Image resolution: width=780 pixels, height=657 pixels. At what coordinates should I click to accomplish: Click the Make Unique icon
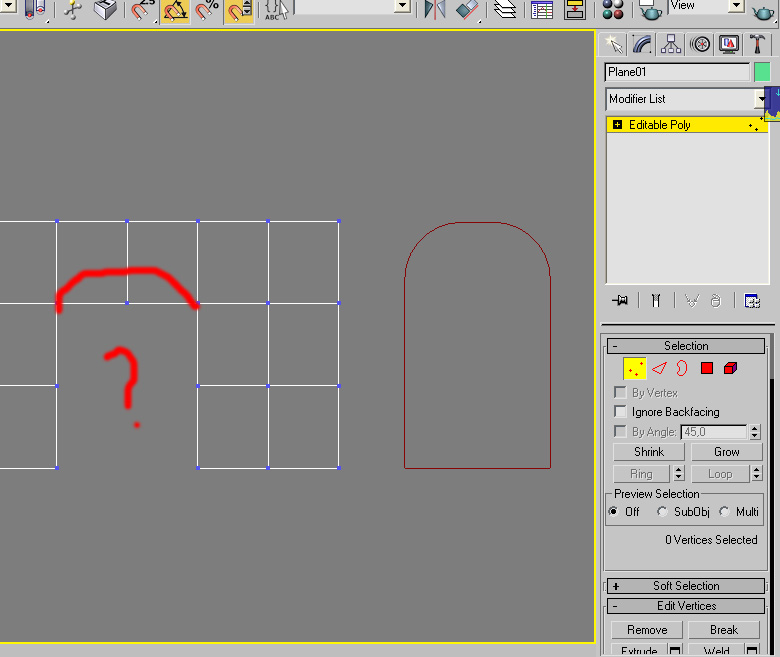[691, 300]
